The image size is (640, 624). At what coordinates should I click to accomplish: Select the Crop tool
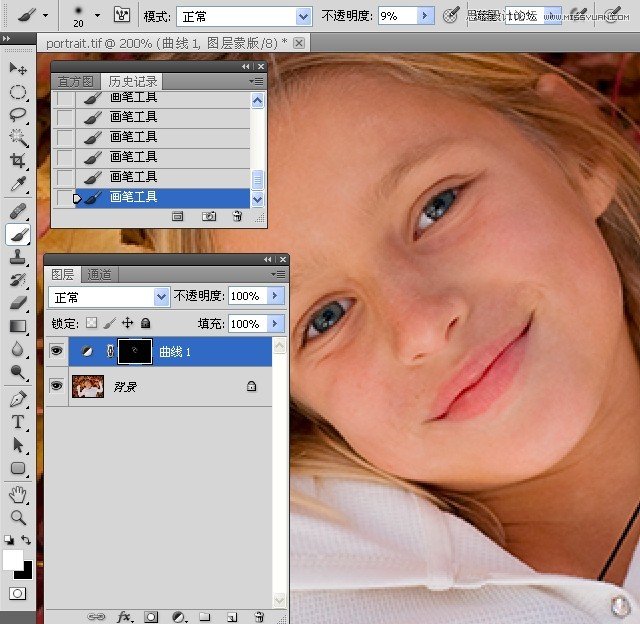(x=18, y=162)
